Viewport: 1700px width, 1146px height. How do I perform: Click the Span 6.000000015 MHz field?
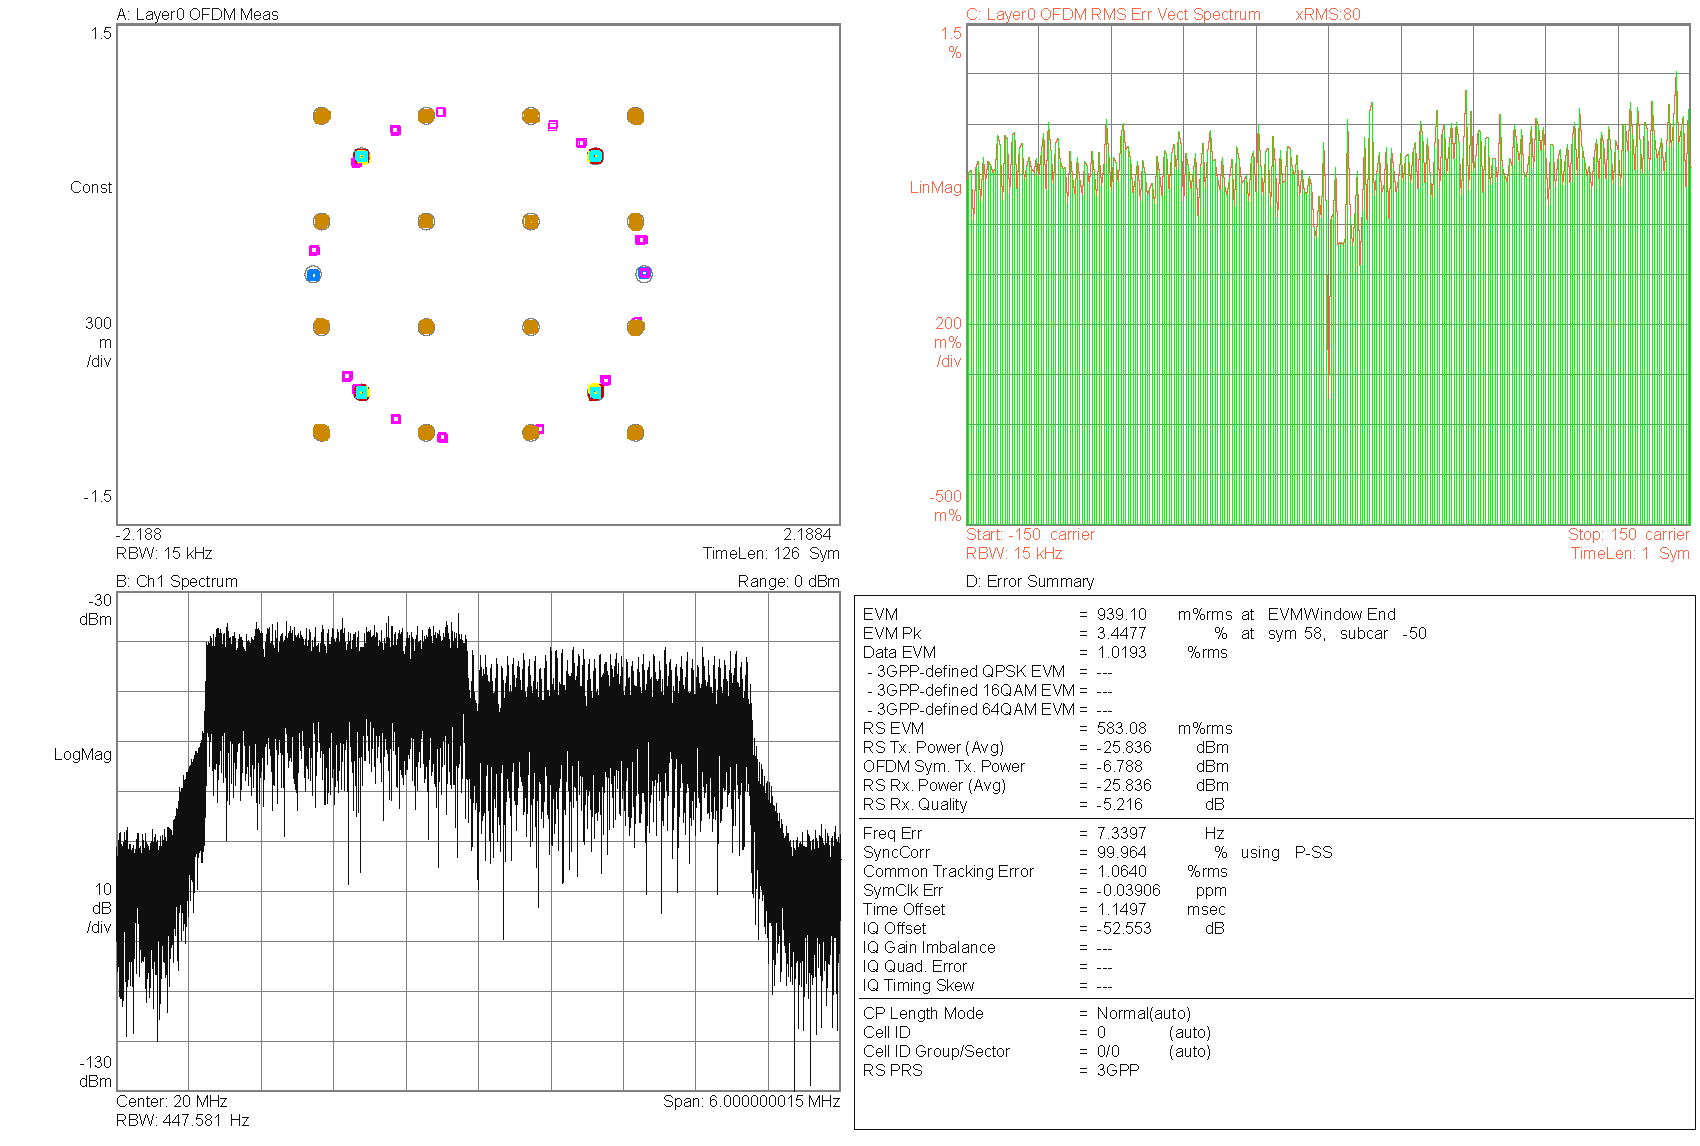[750, 1101]
